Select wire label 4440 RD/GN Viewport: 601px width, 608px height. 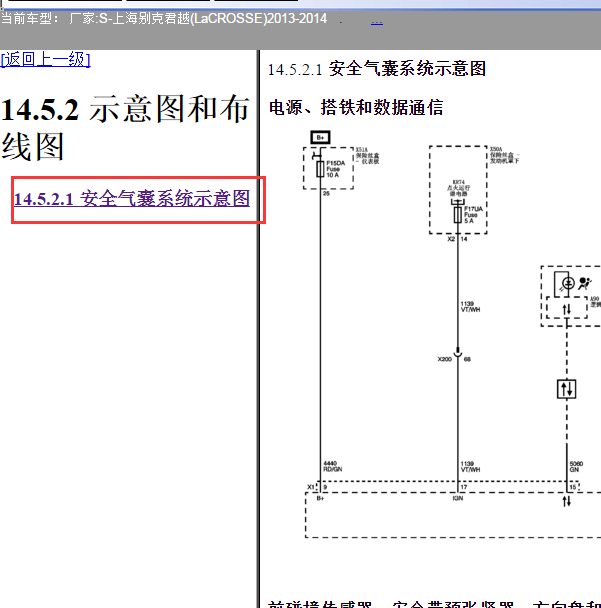point(333,466)
